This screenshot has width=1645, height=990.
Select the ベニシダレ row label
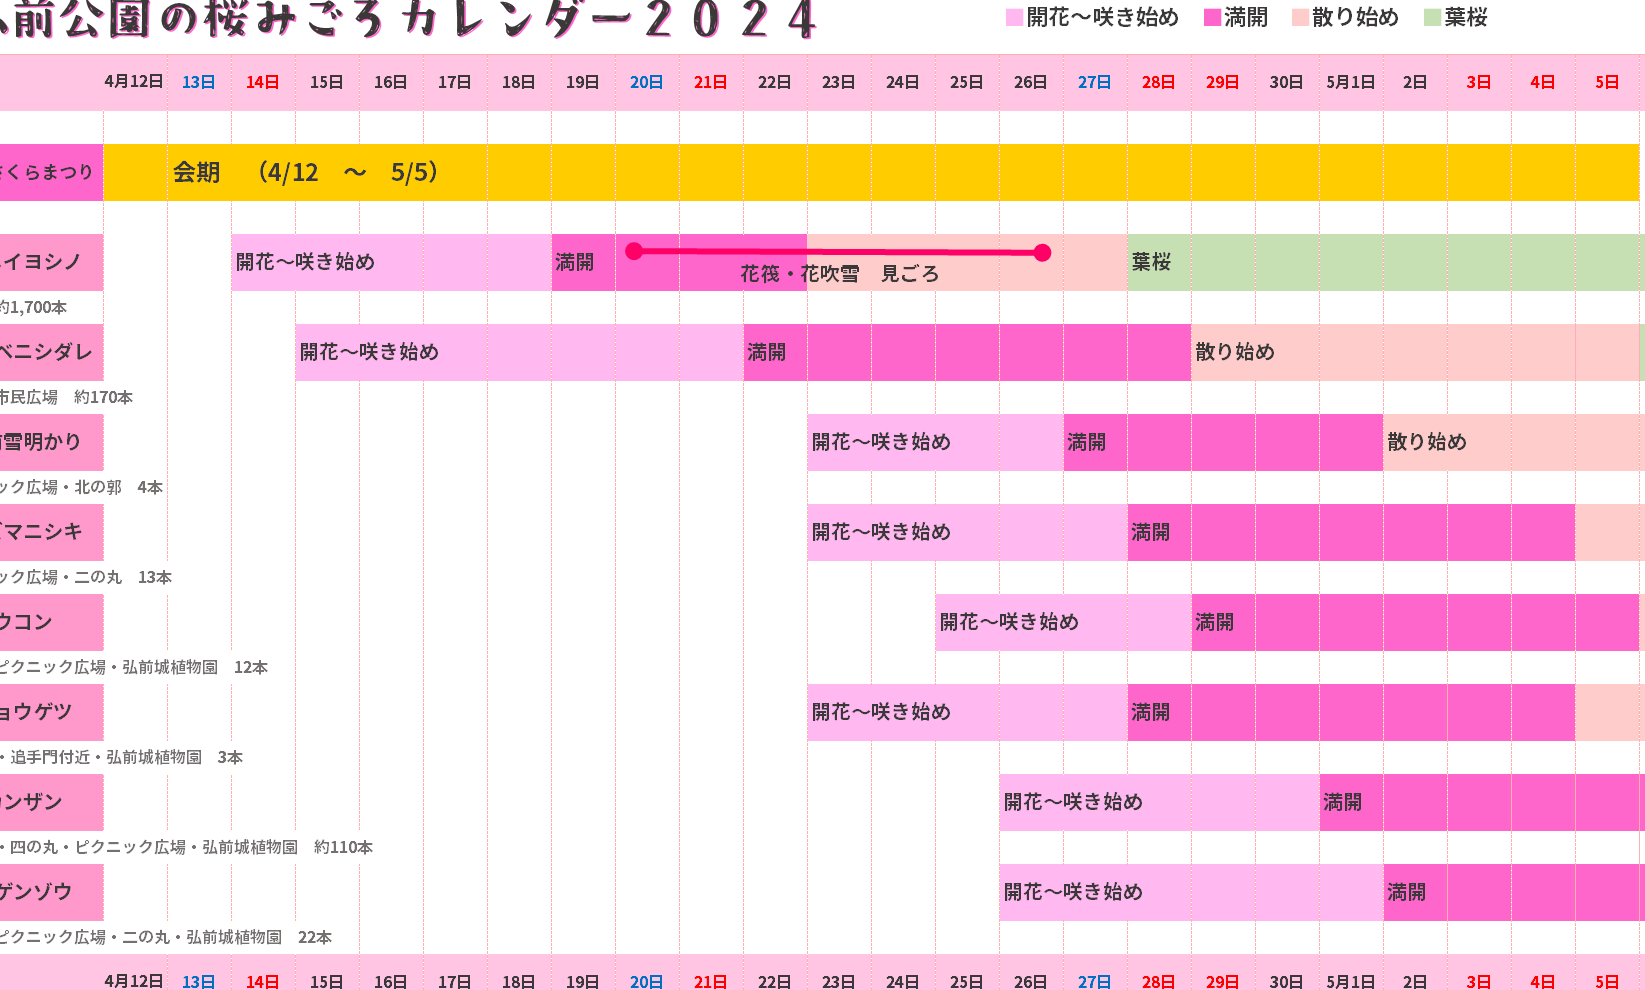(x=50, y=352)
